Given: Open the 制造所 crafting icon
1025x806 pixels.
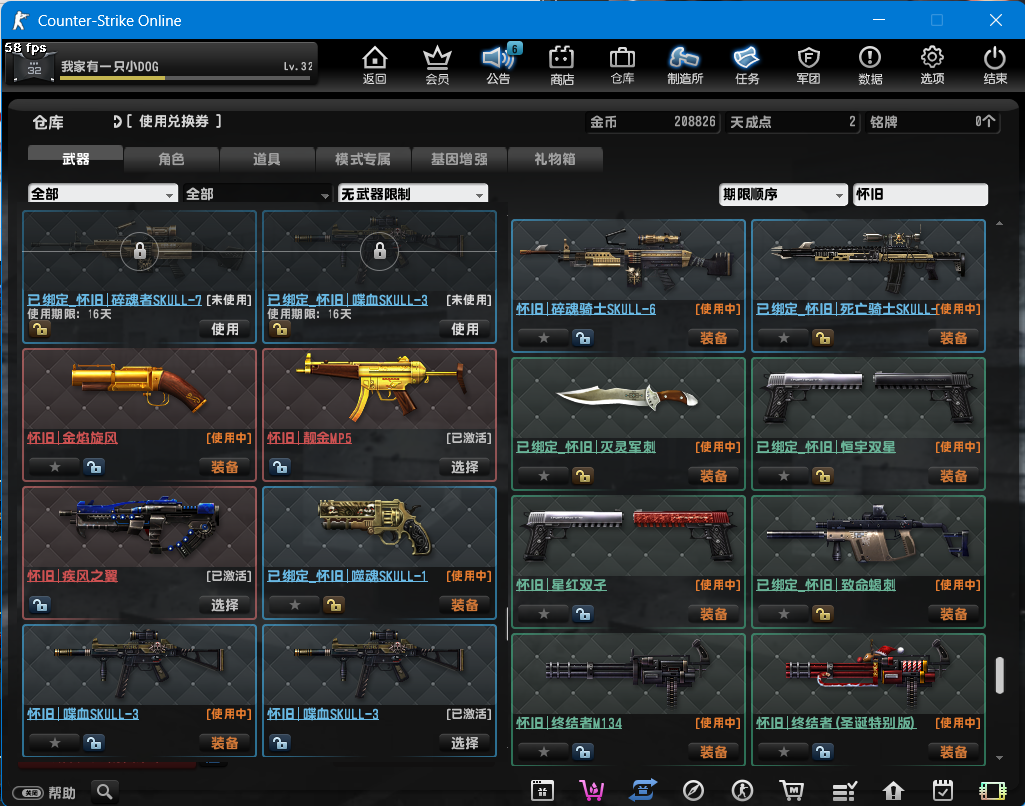Looking at the screenshot, I should pyautogui.click(x=684, y=65).
